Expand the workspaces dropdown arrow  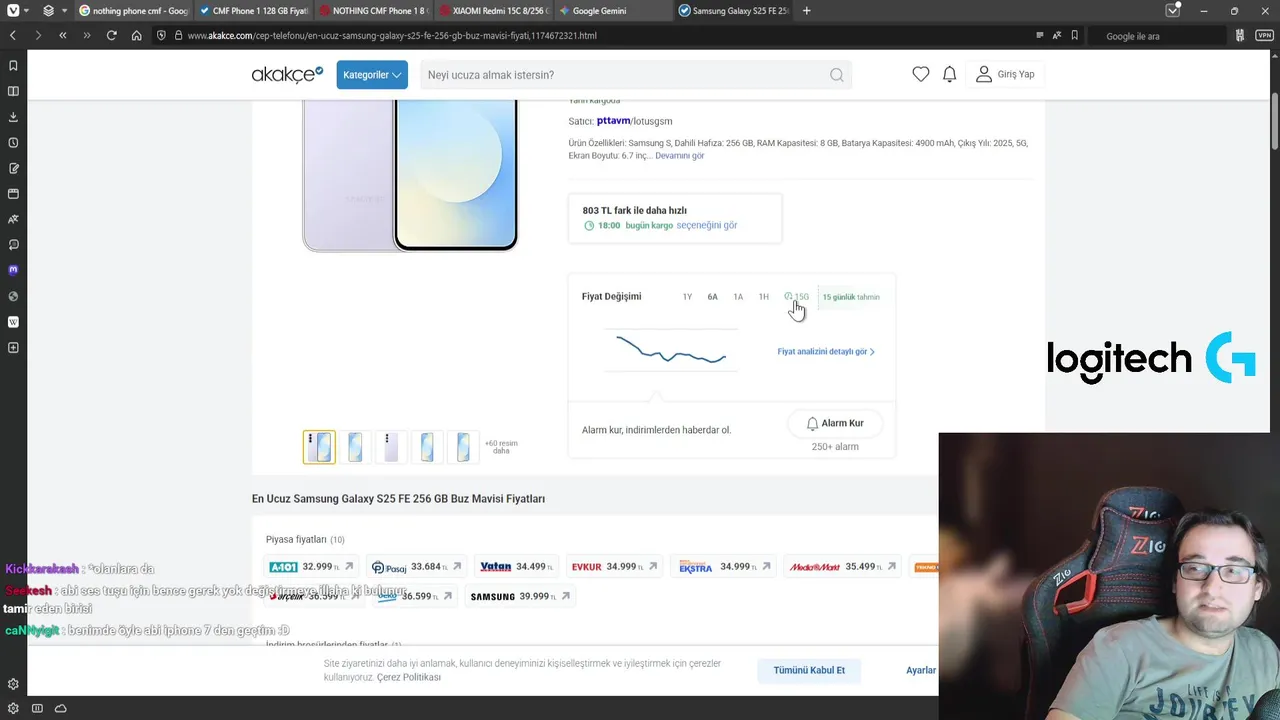click(65, 11)
